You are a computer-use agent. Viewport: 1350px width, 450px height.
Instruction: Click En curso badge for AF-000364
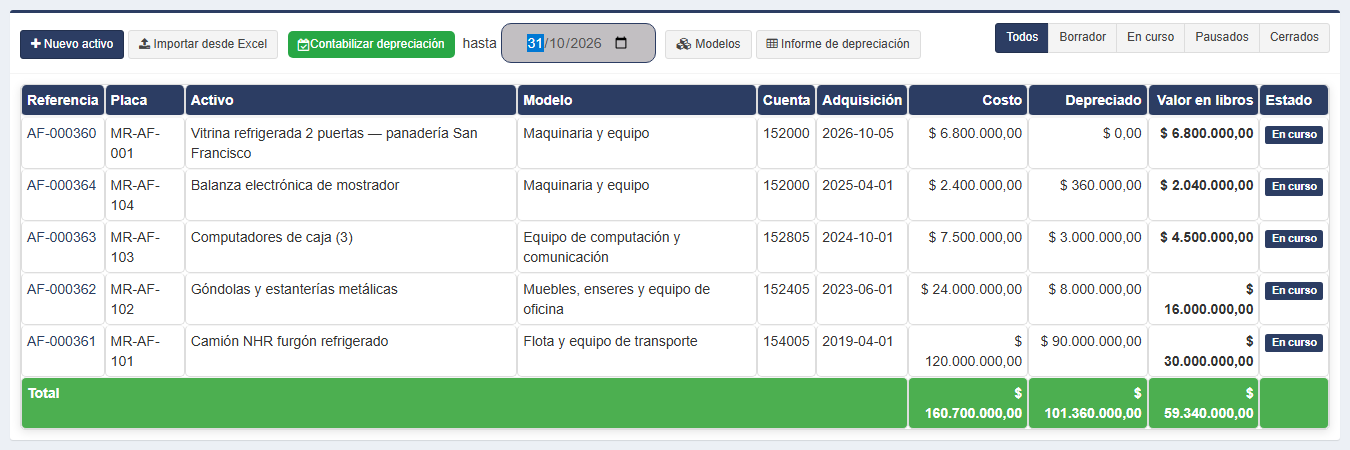(x=1294, y=186)
